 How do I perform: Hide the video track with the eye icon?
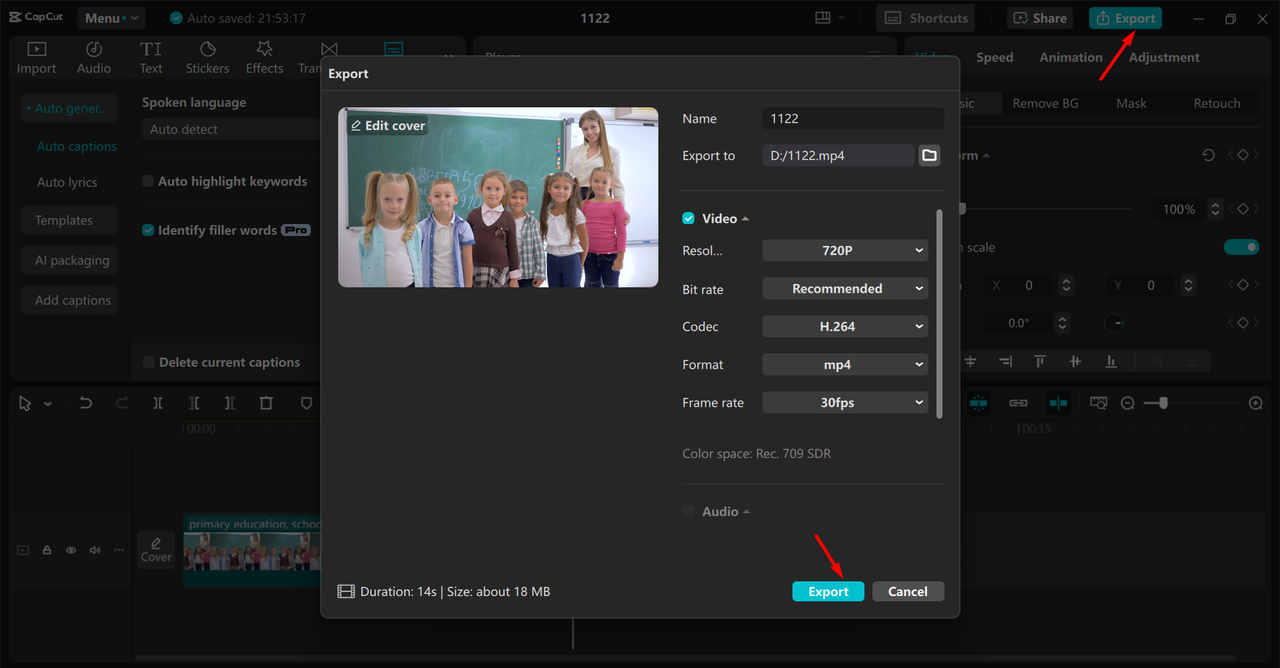tap(71, 550)
